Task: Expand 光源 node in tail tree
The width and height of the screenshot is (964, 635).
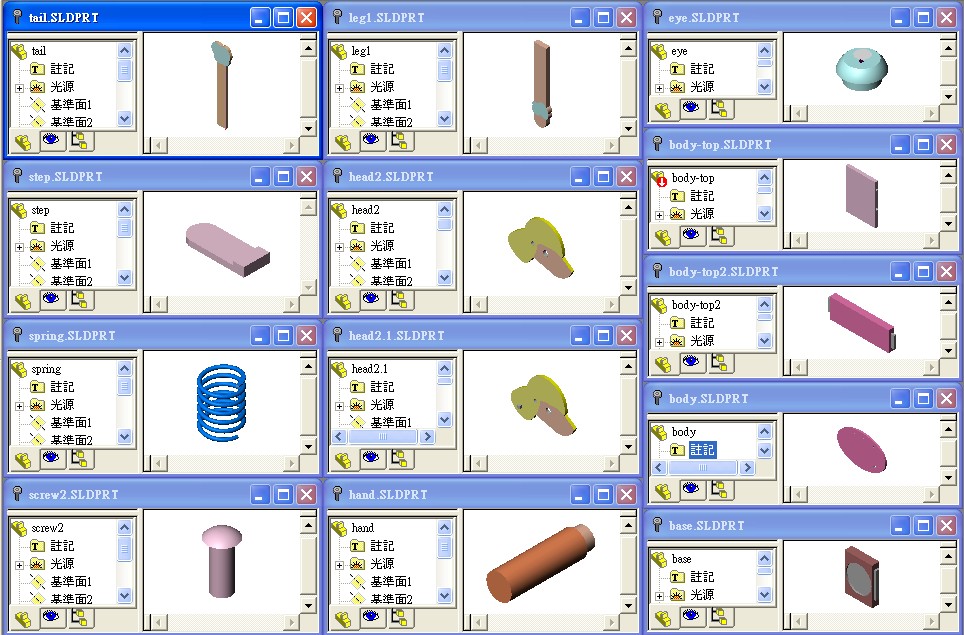Action: 20,89
